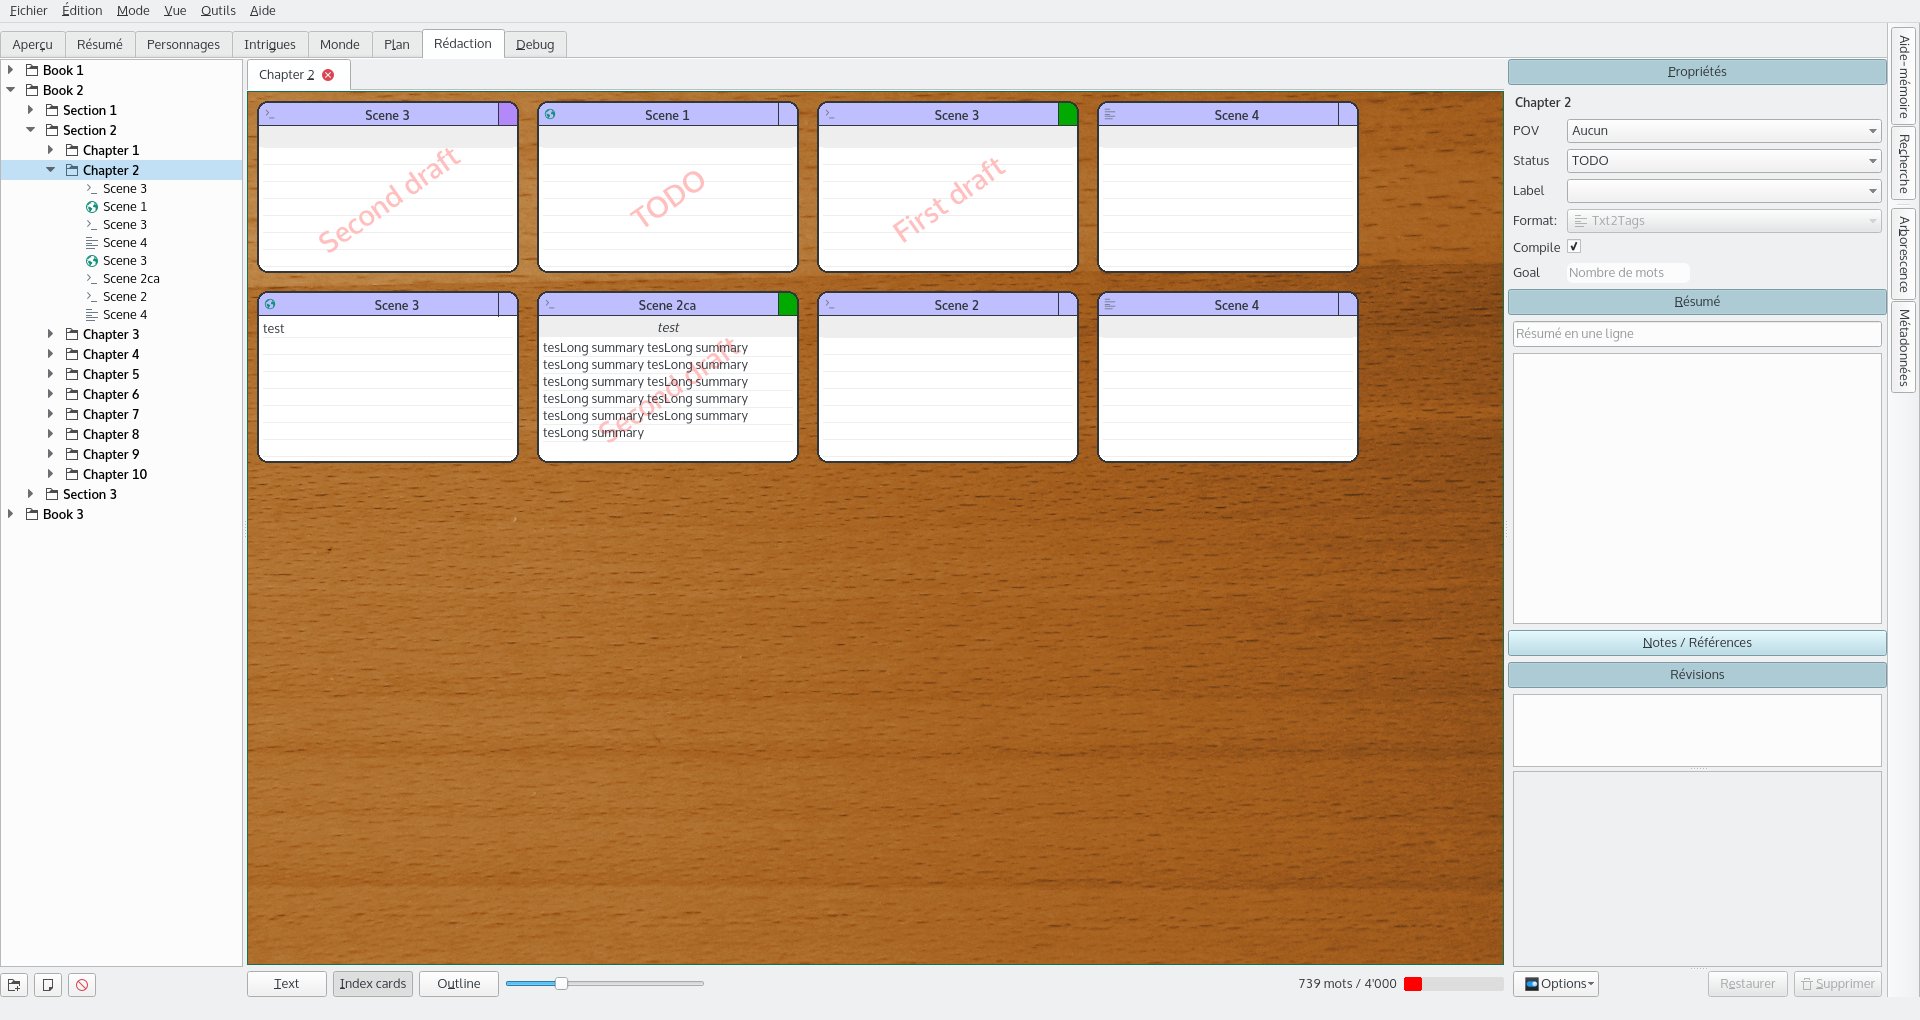Open the Outils menu
Screen dimensions: 1920x1020
tap(218, 11)
